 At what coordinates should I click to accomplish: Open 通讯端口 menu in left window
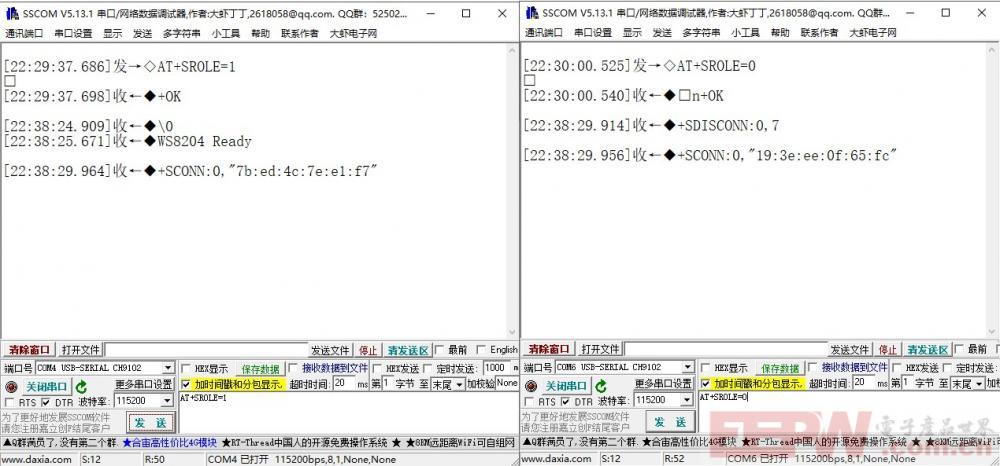click(24, 33)
